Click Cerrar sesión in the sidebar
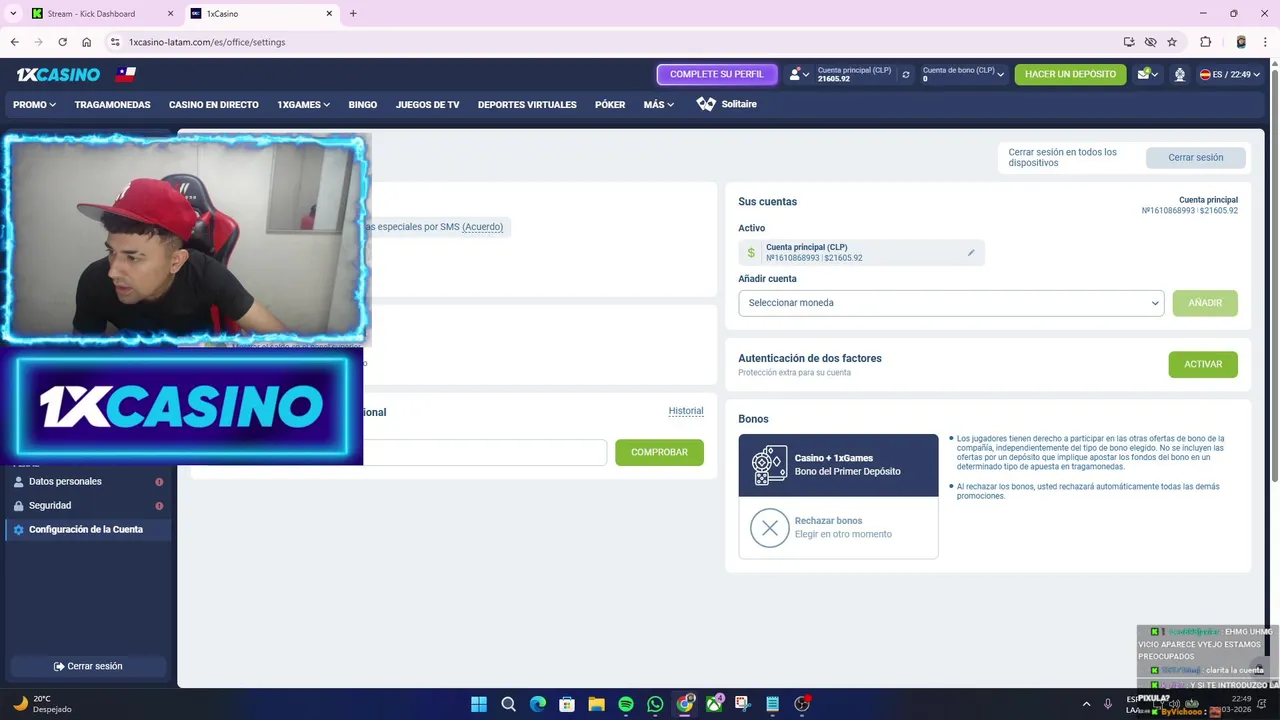The height and width of the screenshot is (720, 1280). 88,666
